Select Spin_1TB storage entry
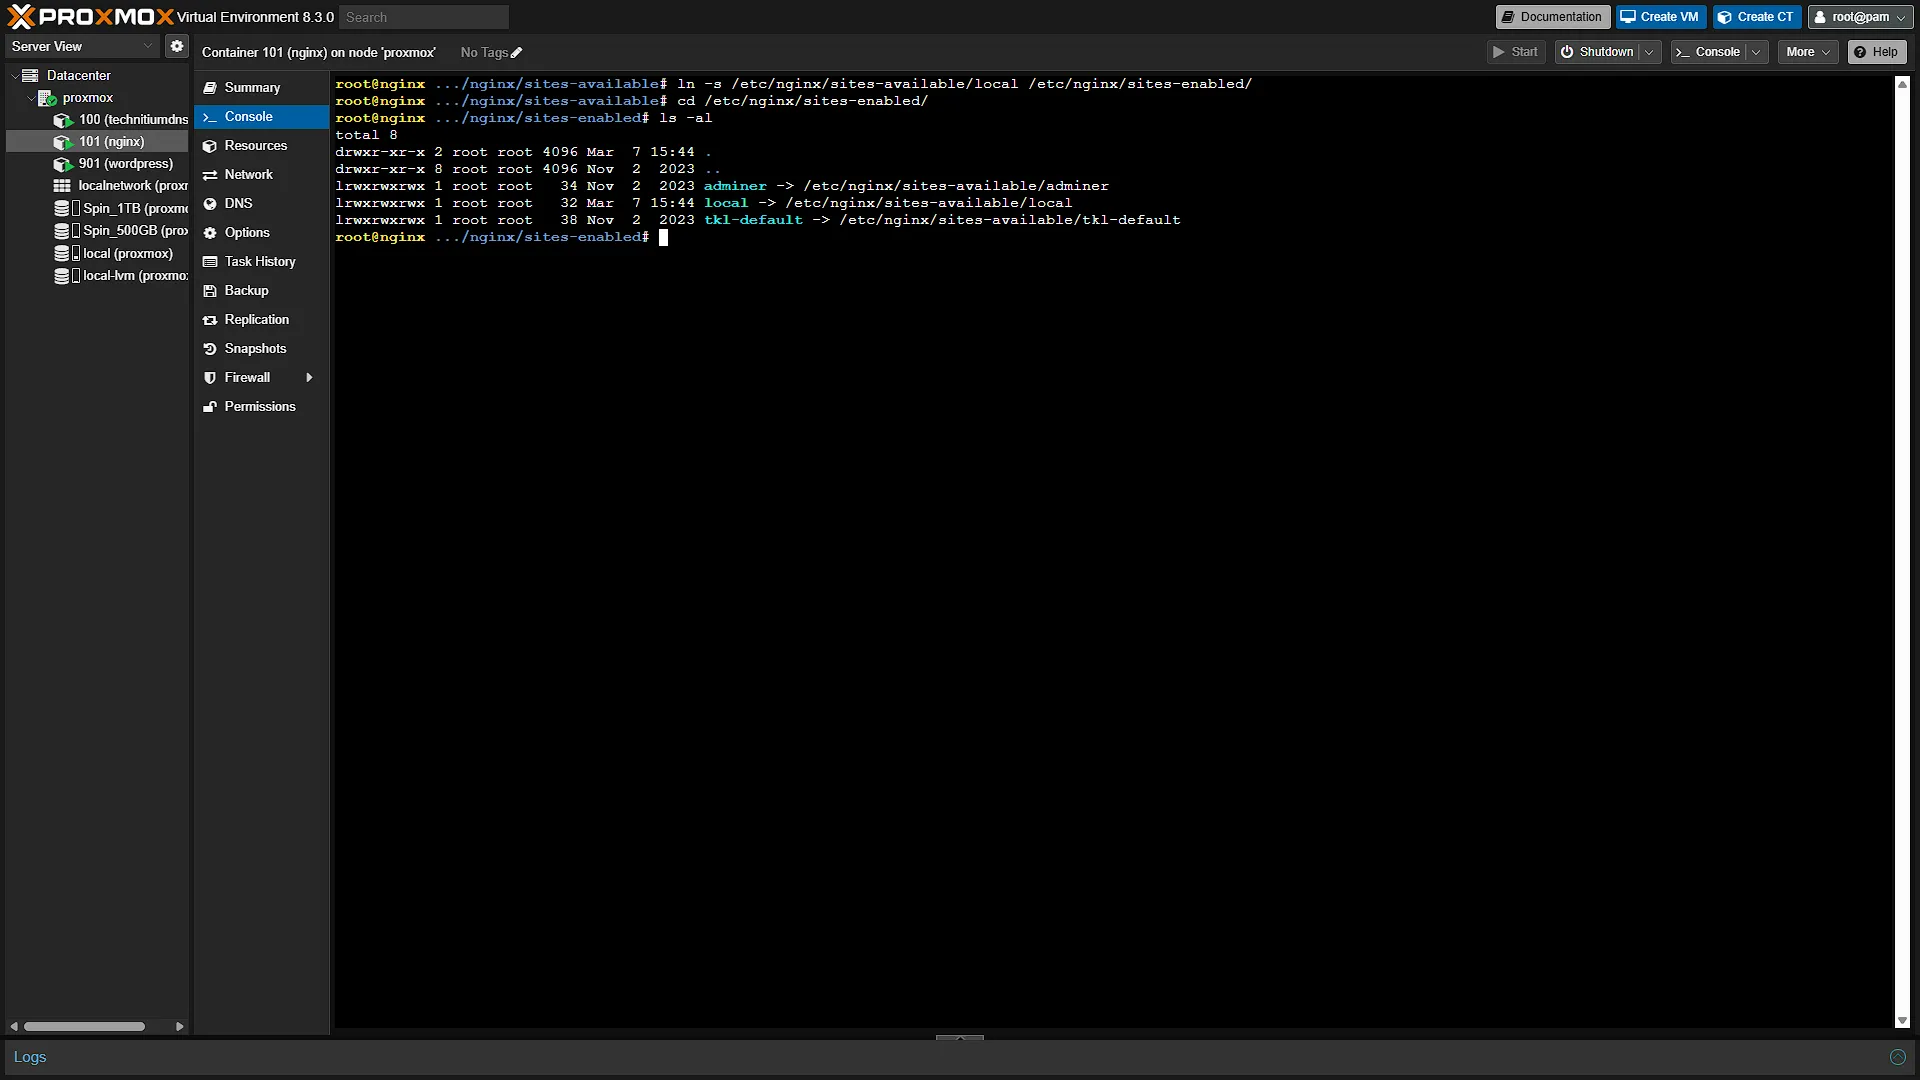 tap(120, 208)
